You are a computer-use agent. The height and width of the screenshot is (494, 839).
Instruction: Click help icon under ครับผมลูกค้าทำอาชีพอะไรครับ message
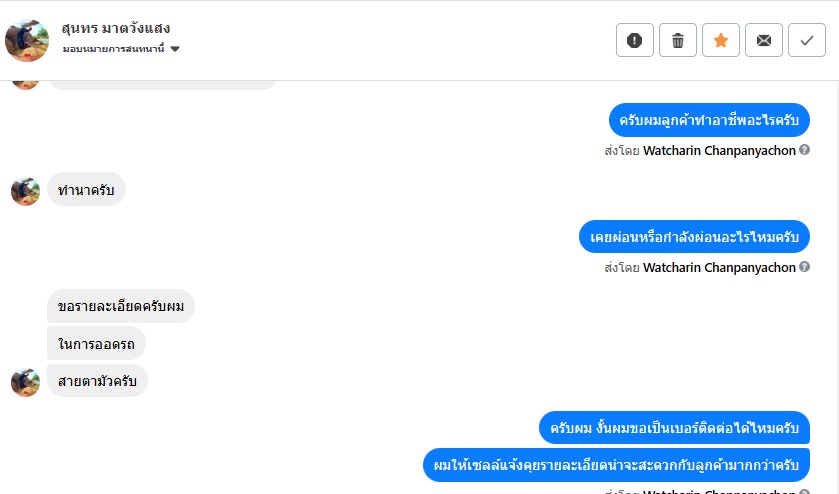click(804, 150)
